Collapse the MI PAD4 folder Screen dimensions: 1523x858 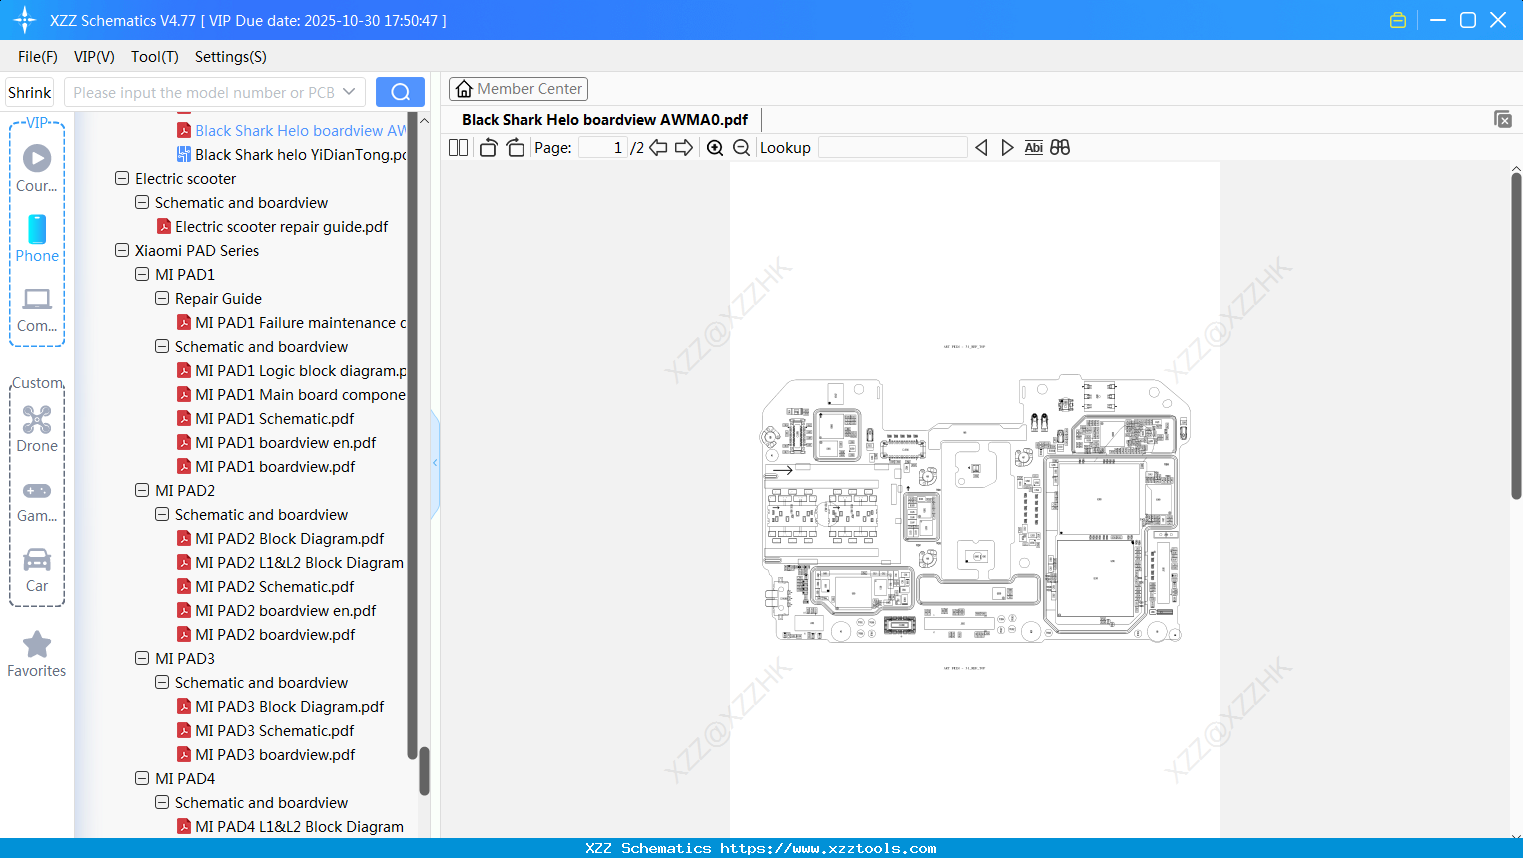142,779
